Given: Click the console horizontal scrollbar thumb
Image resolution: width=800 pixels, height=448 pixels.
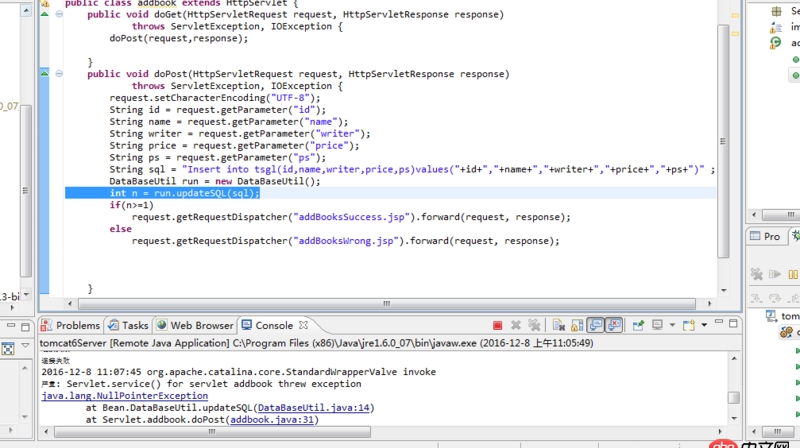Looking at the screenshot, I should tap(212, 432).
